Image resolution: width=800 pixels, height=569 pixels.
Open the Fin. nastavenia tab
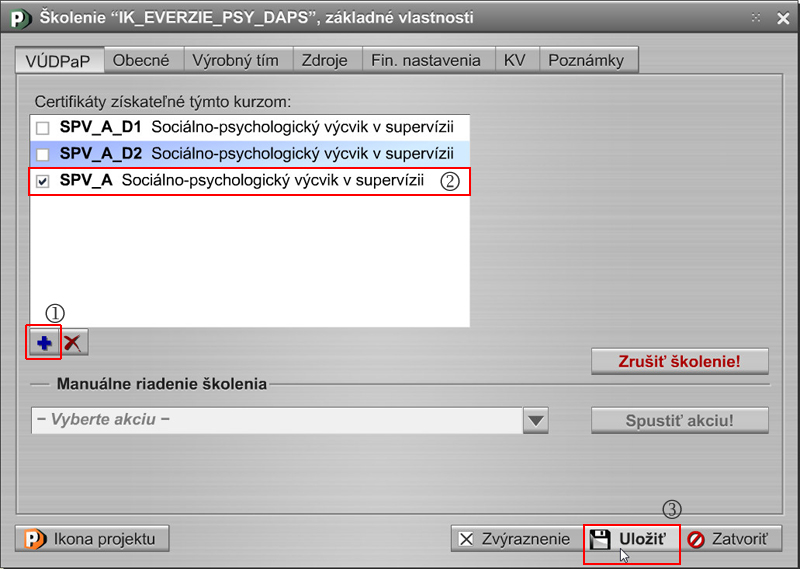(429, 60)
